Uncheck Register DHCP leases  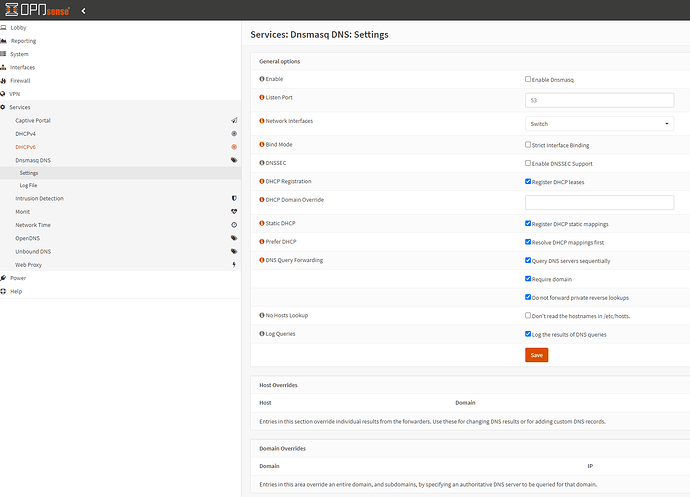point(528,182)
